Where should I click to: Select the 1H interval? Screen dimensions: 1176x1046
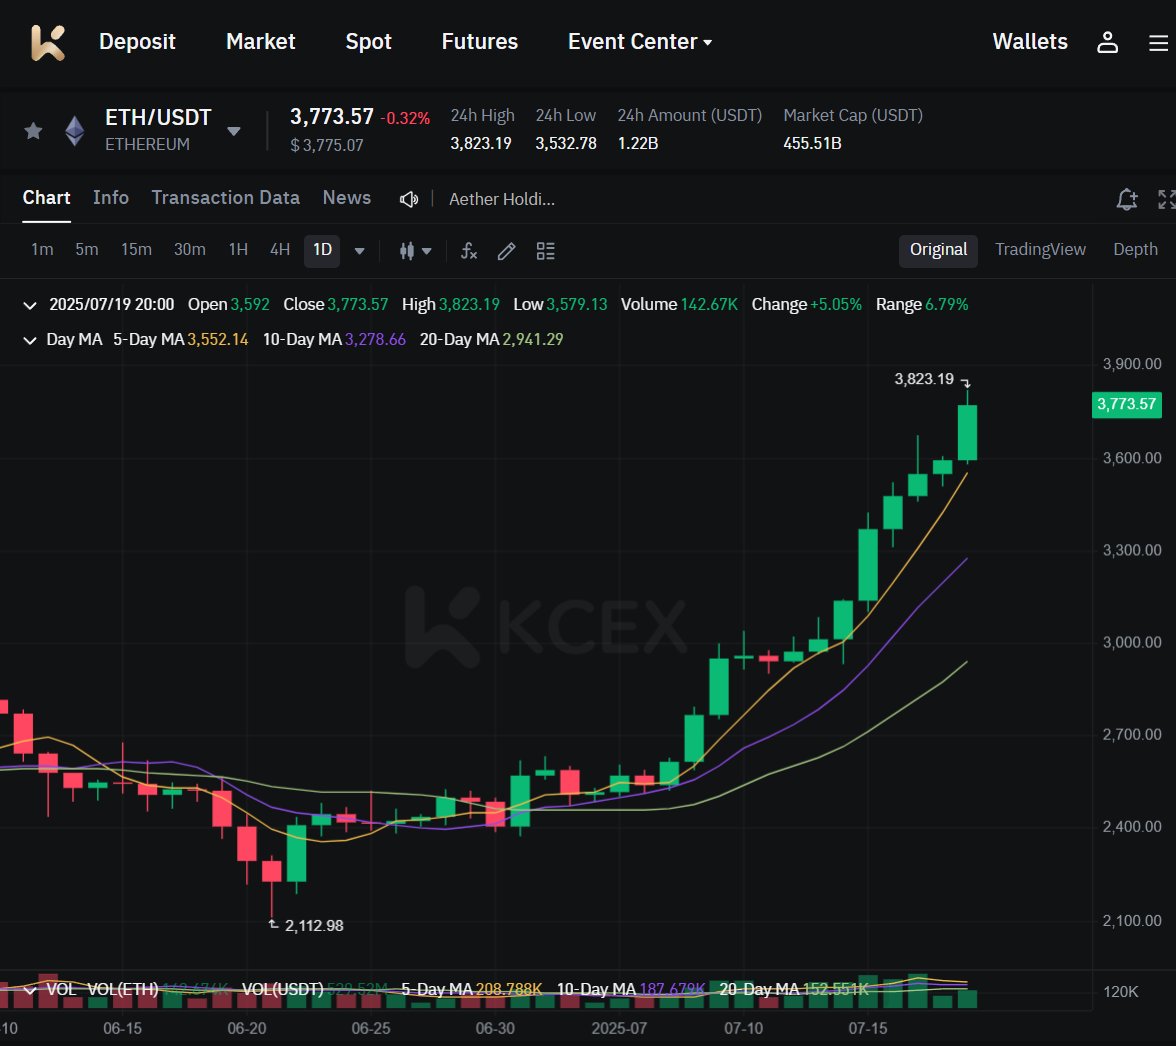238,250
